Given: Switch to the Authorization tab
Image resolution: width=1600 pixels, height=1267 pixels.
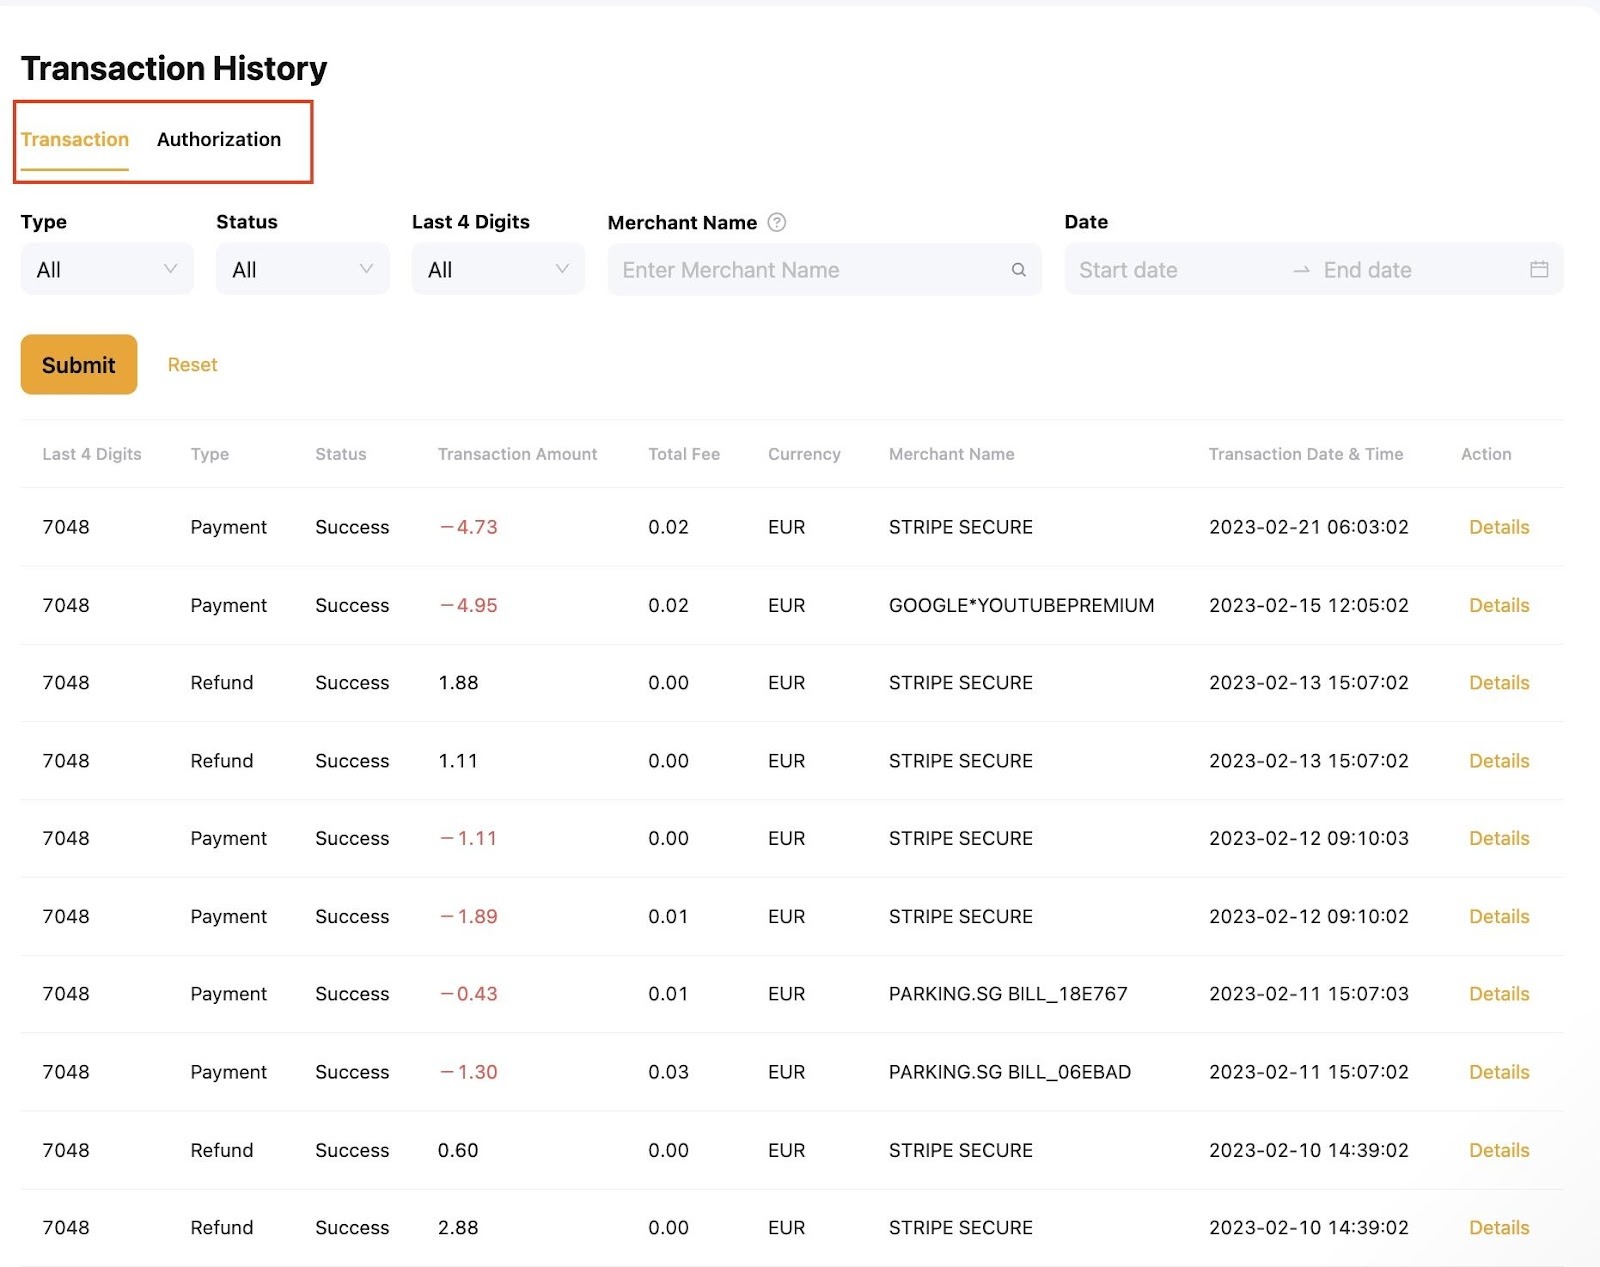Looking at the screenshot, I should point(219,140).
